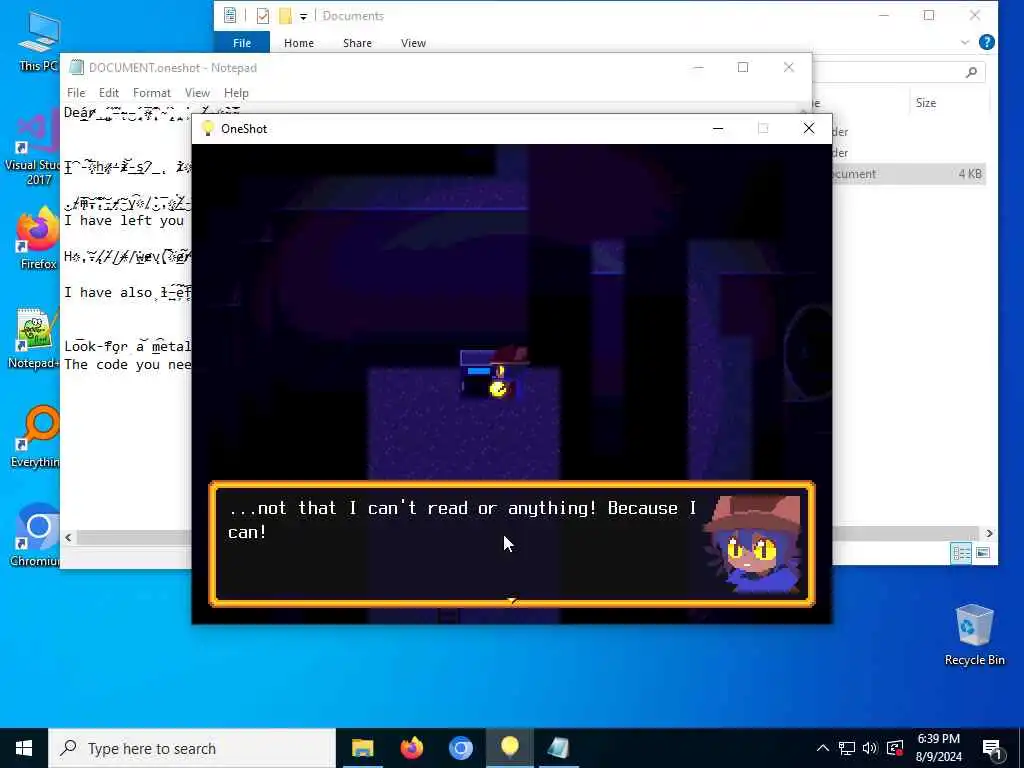The image size is (1024, 768).
Task: Close the OneShot game window
Action: click(x=808, y=129)
